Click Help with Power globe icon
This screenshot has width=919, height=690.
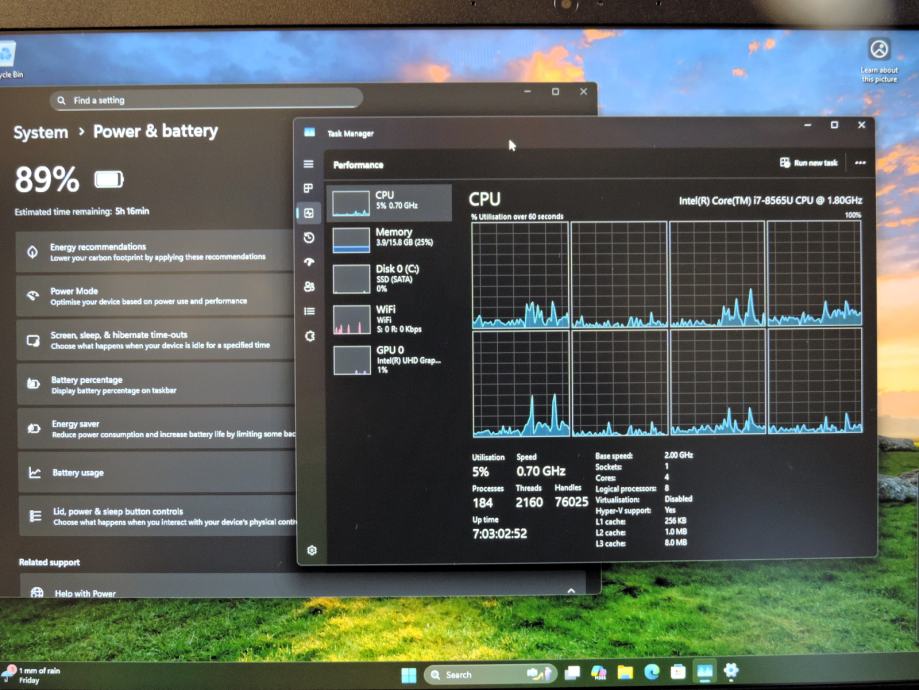pos(37,593)
